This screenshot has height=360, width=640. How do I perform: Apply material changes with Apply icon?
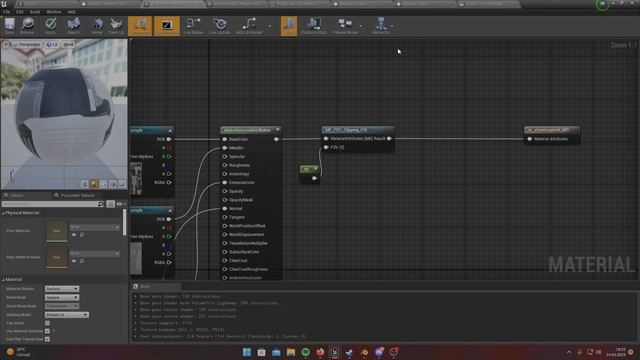click(50, 26)
